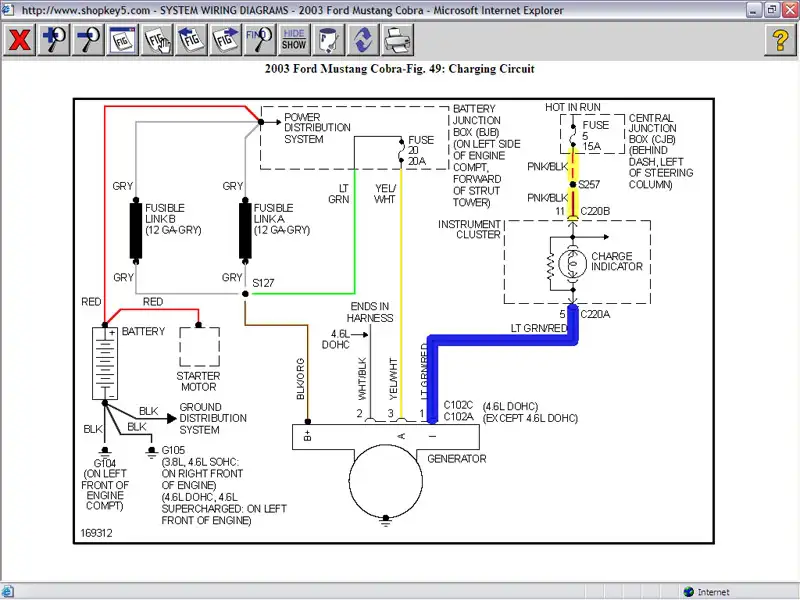Image resolution: width=800 pixels, height=600 pixels.
Task: Click the Internet Explorer page icon in title bar
Action: click(x=8, y=10)
